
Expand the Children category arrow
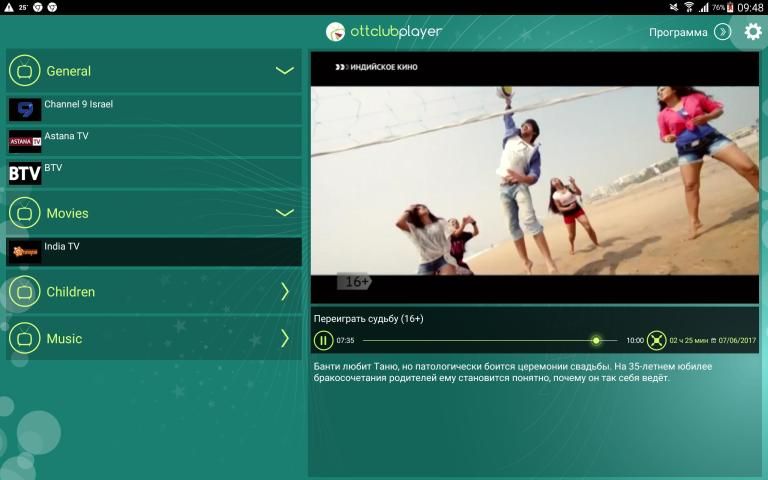click(x=284, y=292)
